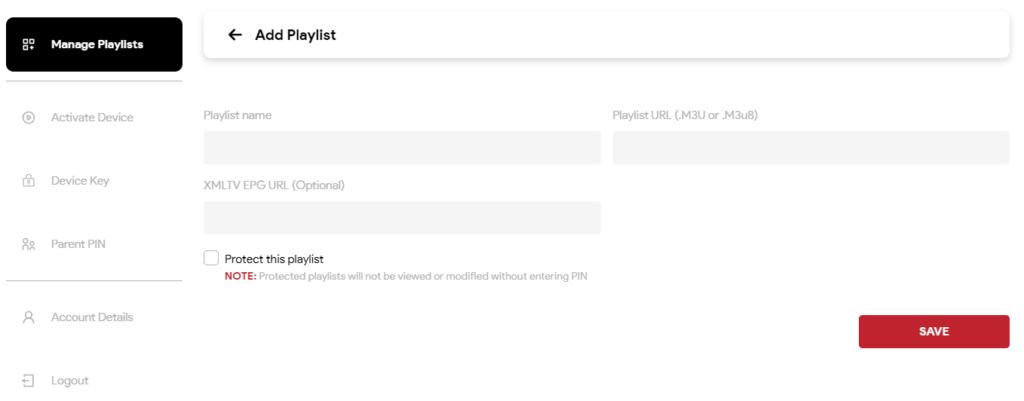Viewport: 1024px width, 401px height.
Task: Click the Account Details person icon
Action: point(29,317)
